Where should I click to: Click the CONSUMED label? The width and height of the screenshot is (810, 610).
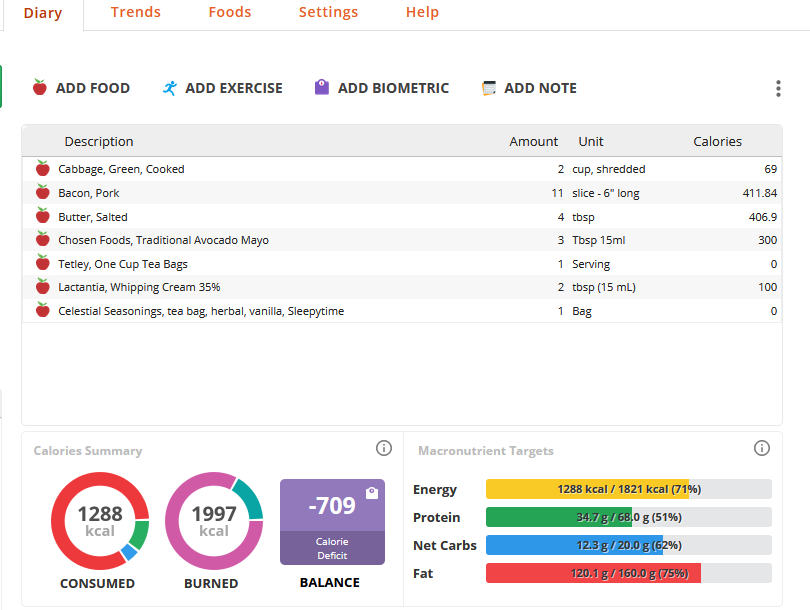[x=97, y=583]
